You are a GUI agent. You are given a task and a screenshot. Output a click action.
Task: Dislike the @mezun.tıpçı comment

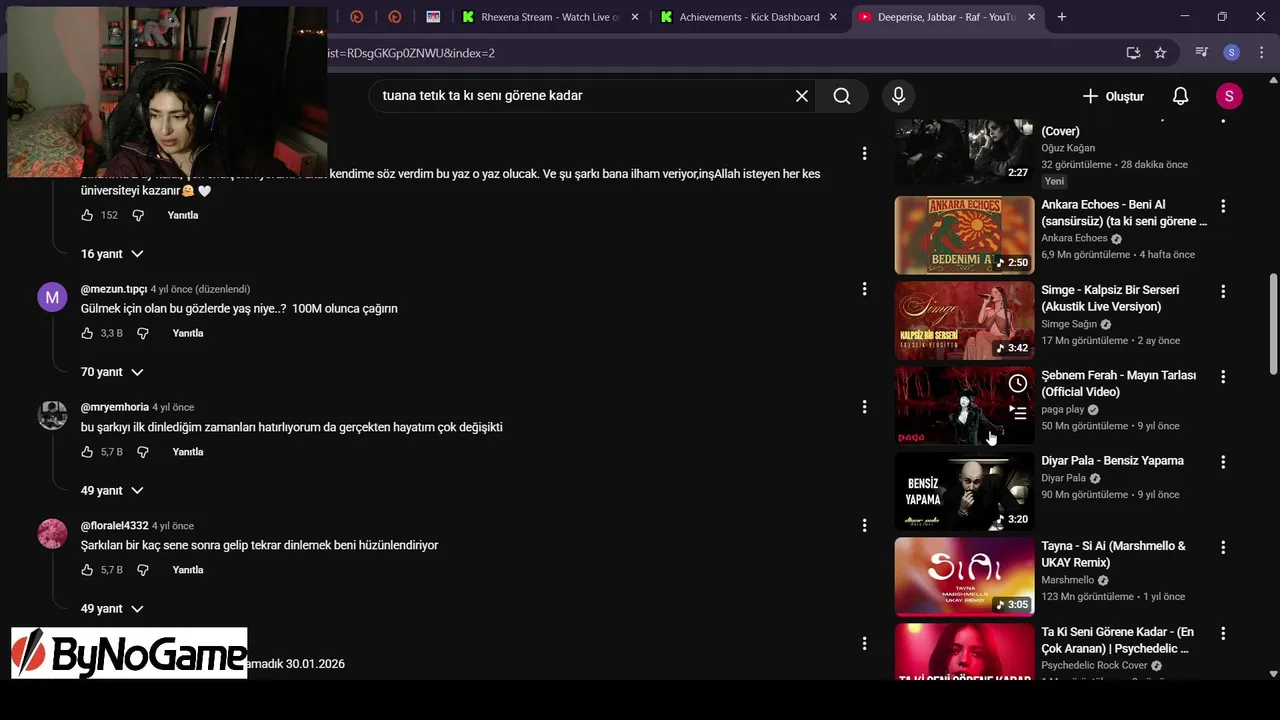tap(142, 333)
